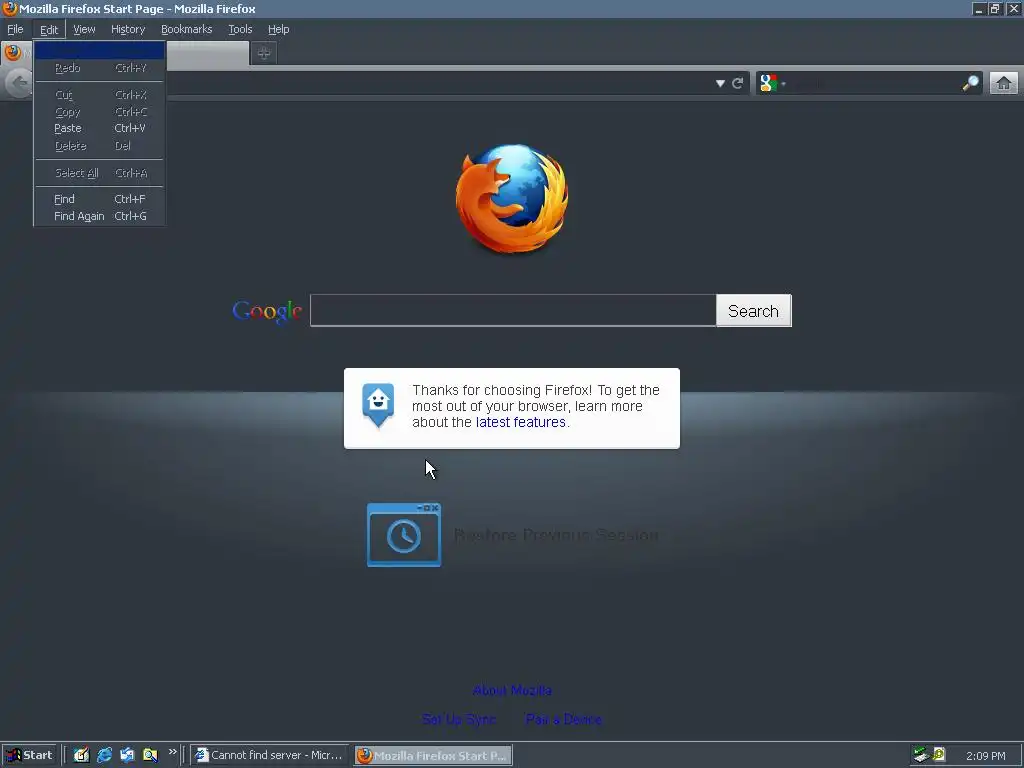This screenshot has height=768, width=1024.
Task: Open Help menu
Action: [x=279, y=29]
